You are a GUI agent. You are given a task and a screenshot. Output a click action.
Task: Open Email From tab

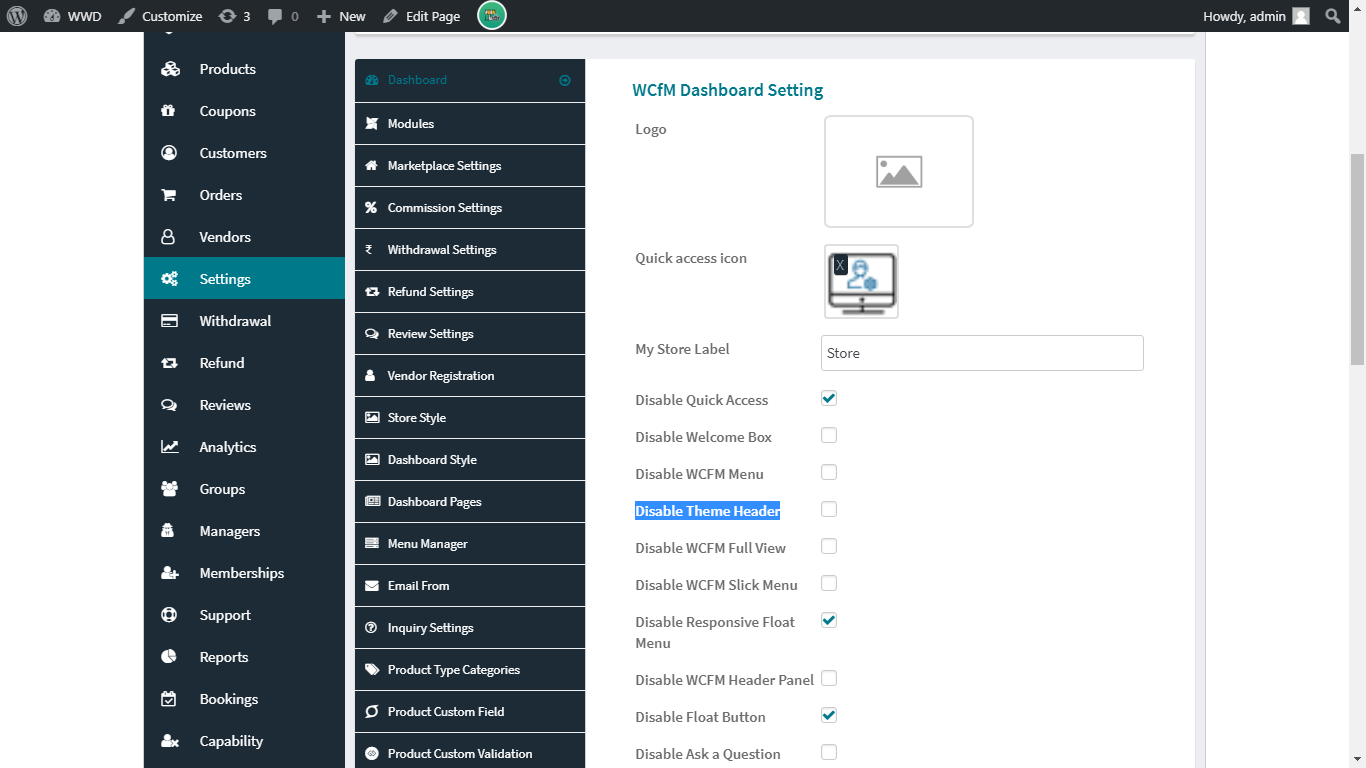(470, 585)
